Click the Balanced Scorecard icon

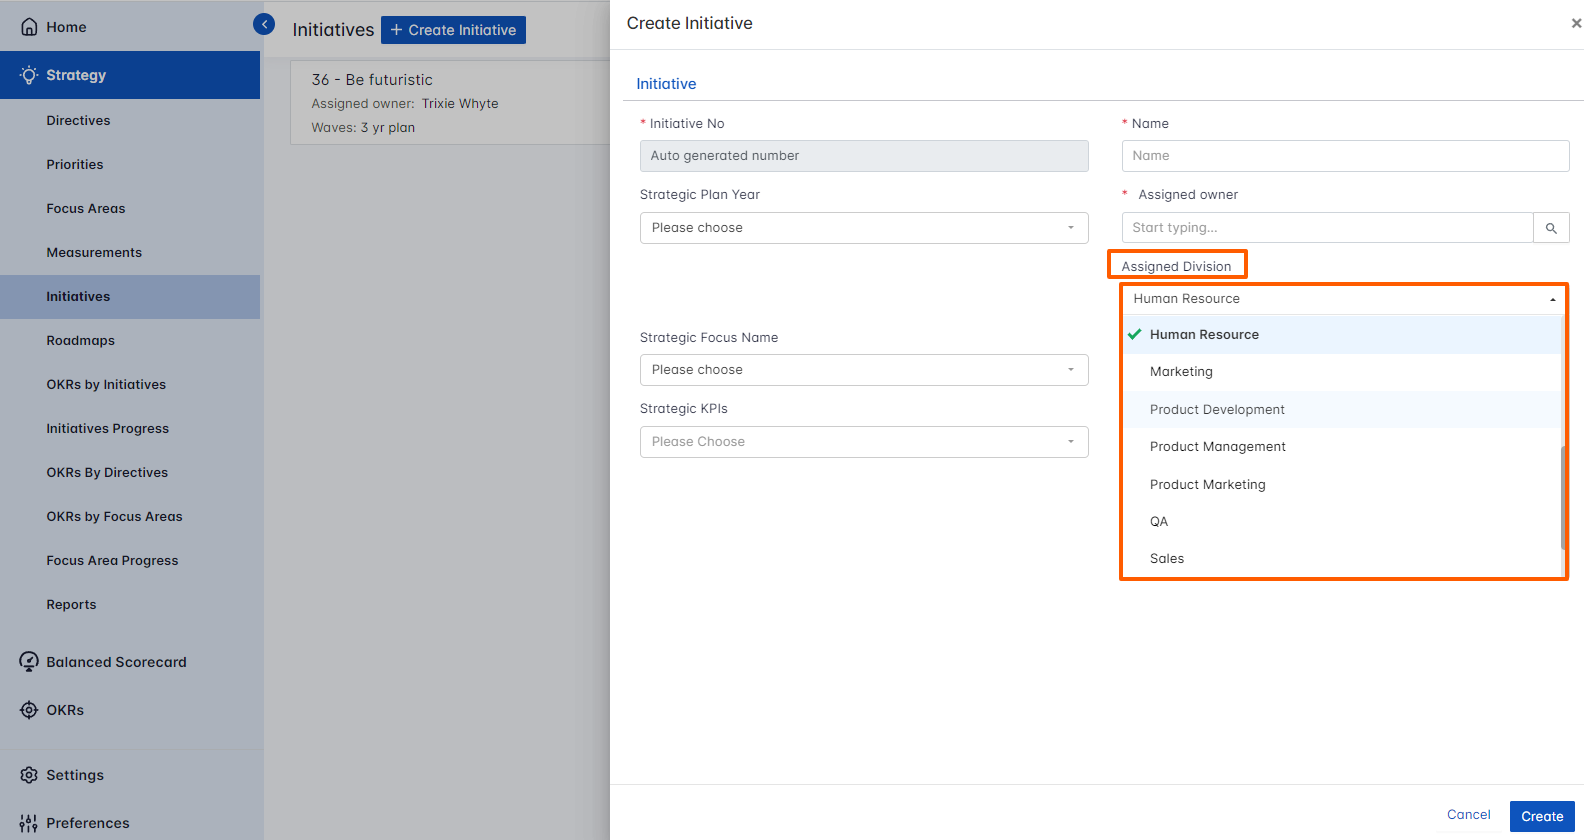[29, 662]
